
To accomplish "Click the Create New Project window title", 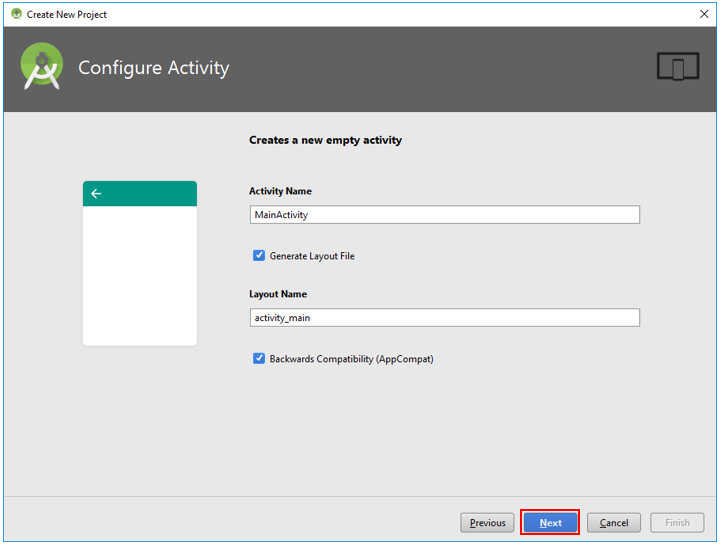I will (67, 15).
